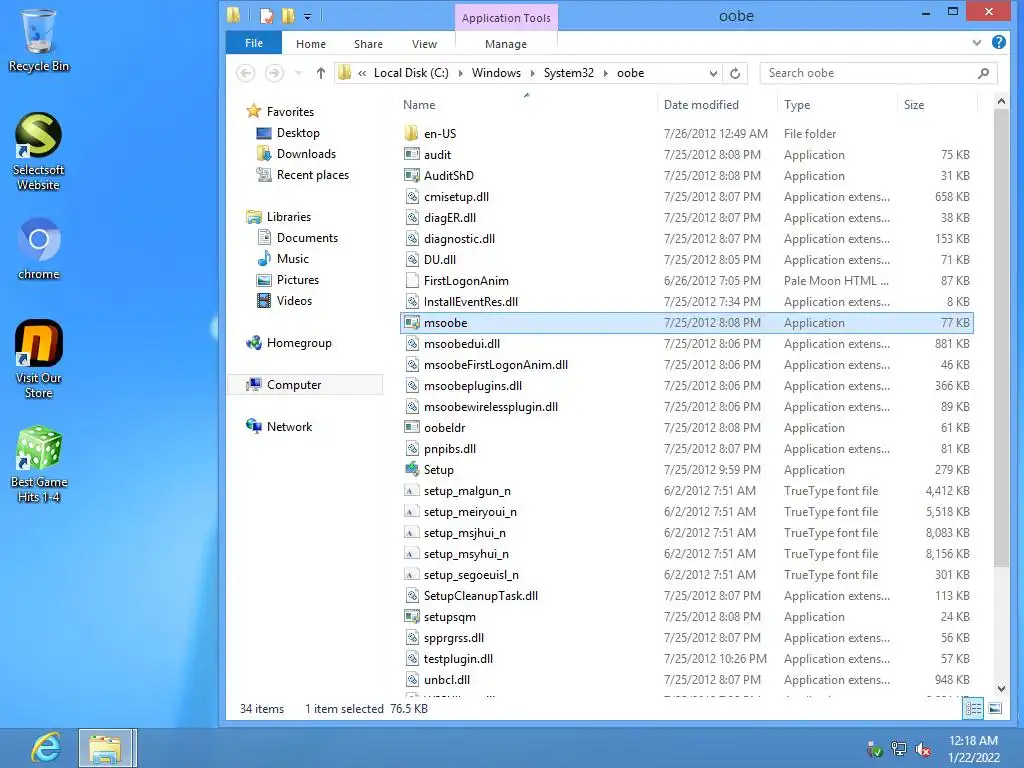Sort by the Type column header
Viewport: 1024px width, 768px height.
coord(797,104)
